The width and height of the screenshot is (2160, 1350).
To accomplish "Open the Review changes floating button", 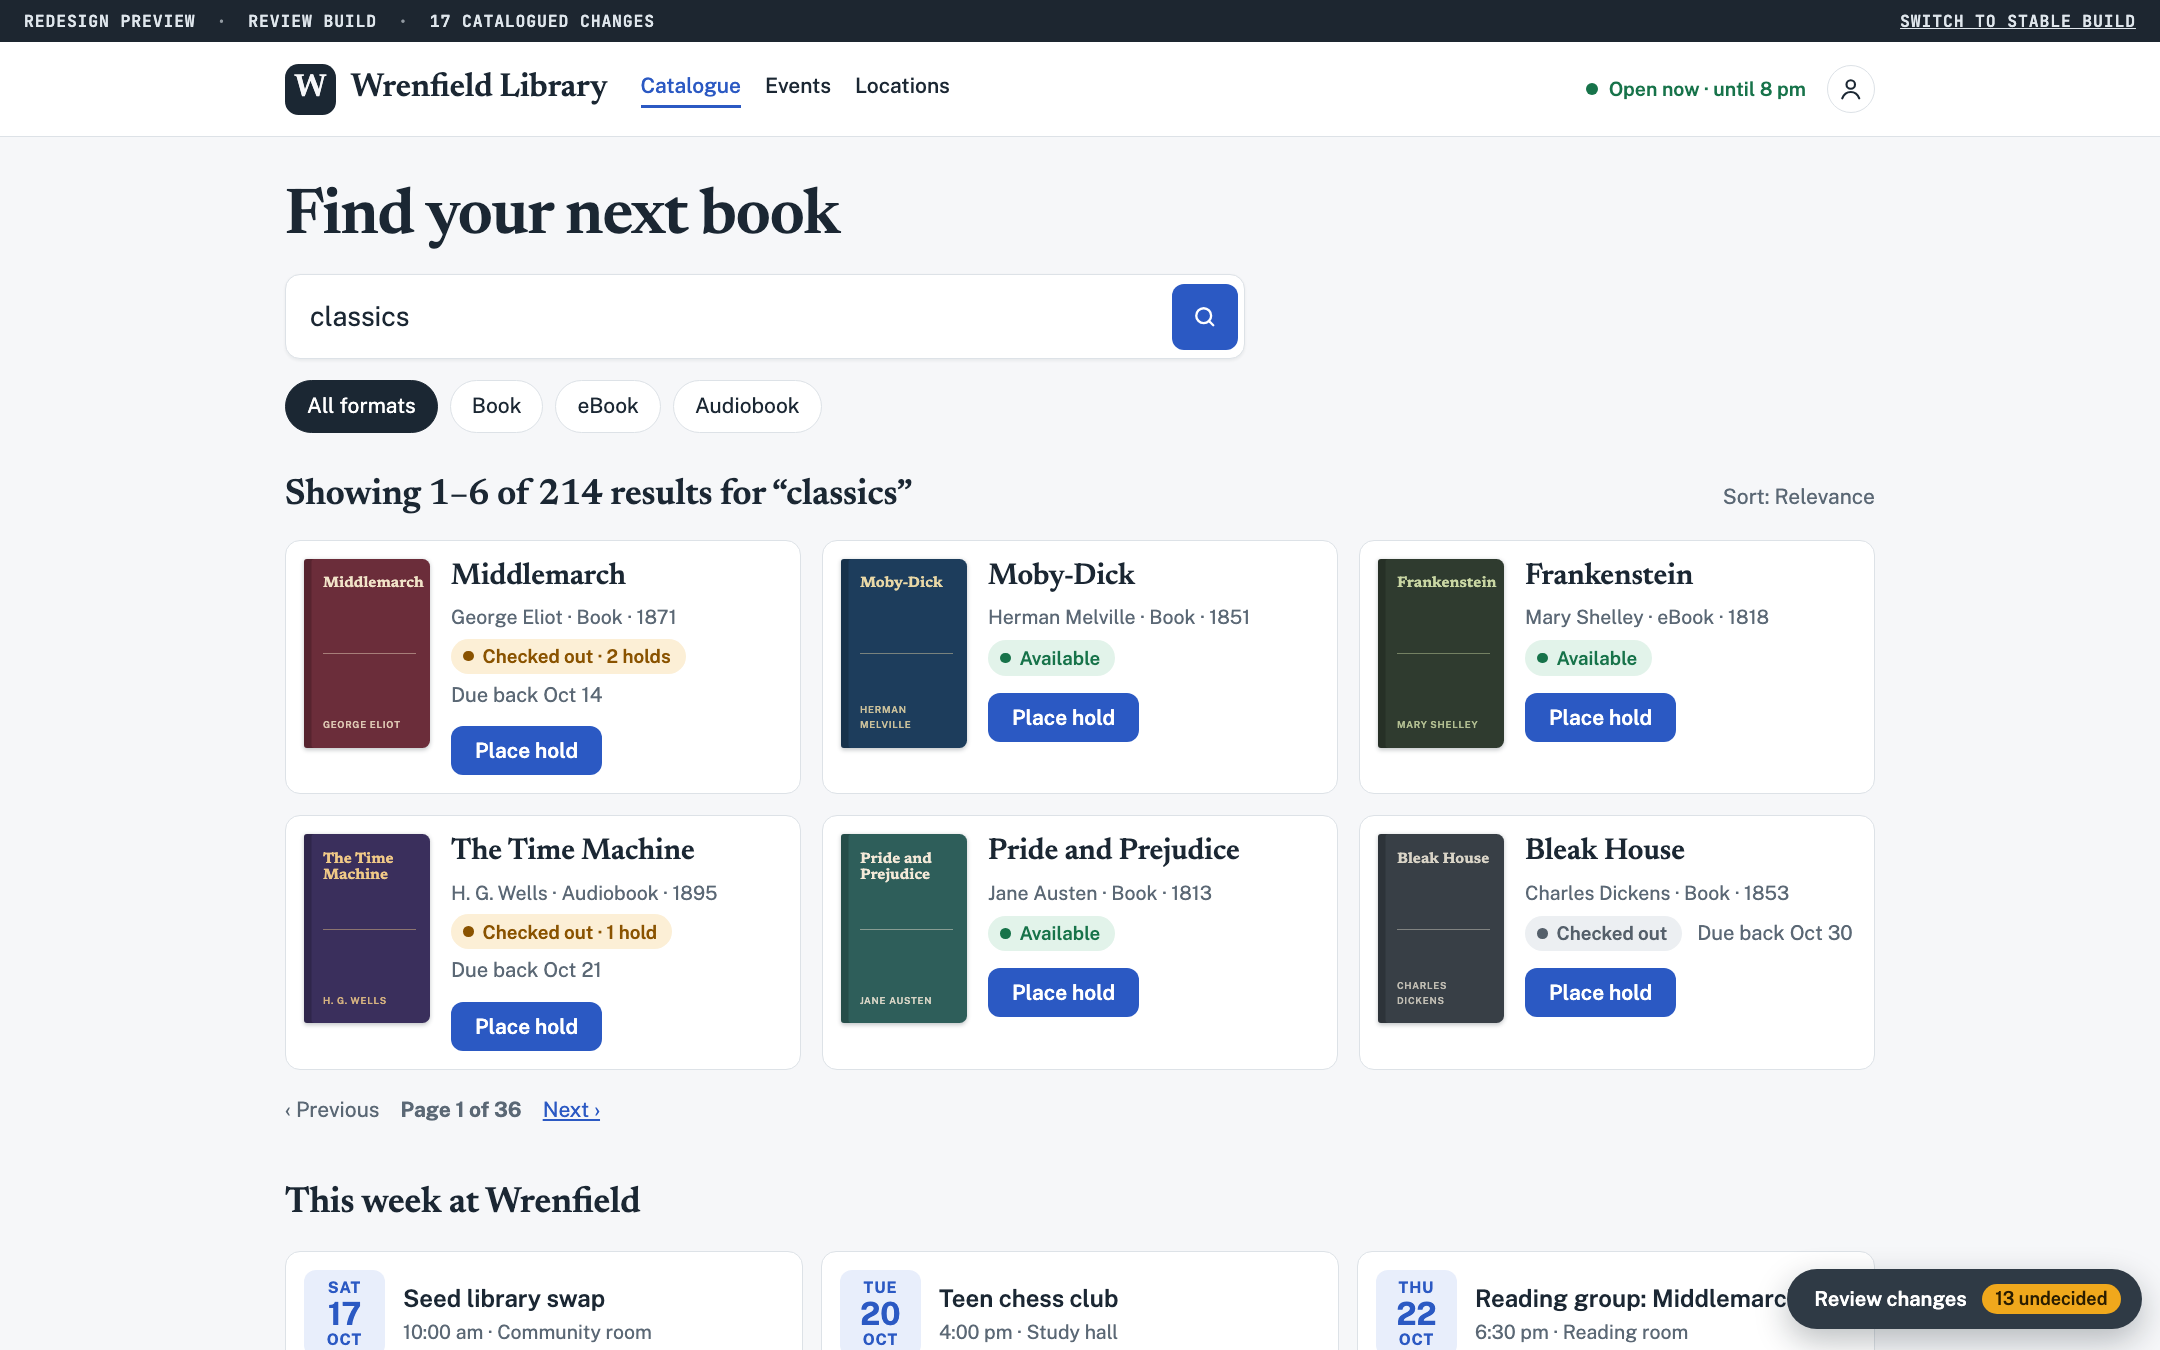I will pos(1964,1299).
